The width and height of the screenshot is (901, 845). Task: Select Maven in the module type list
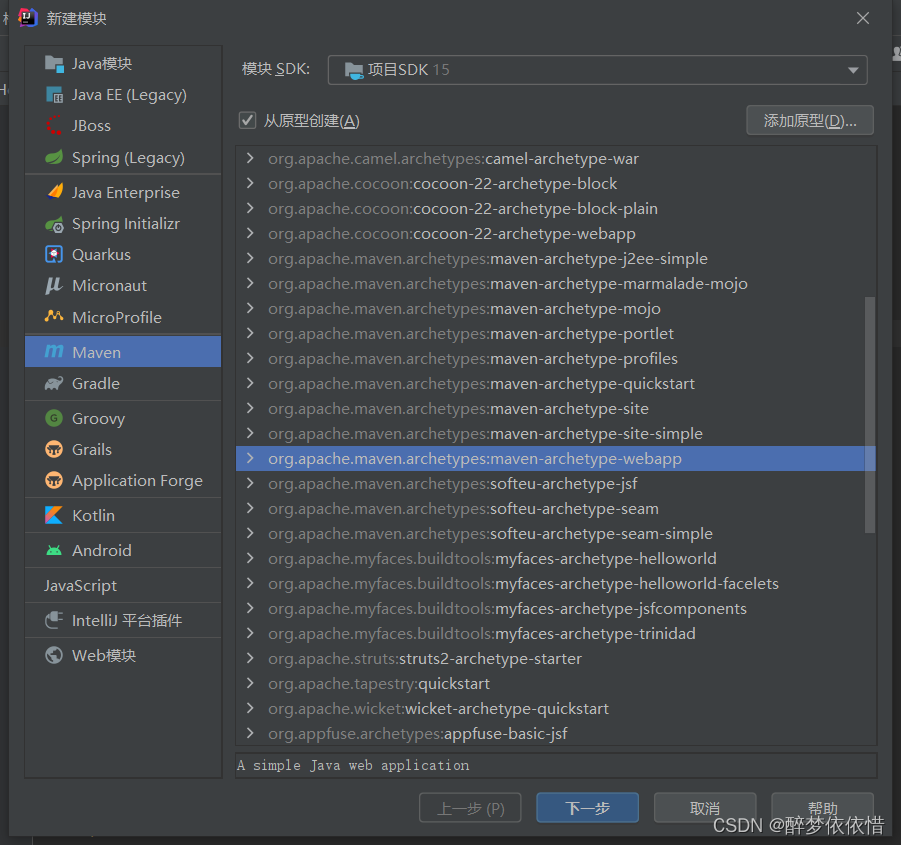coord(123,352)
